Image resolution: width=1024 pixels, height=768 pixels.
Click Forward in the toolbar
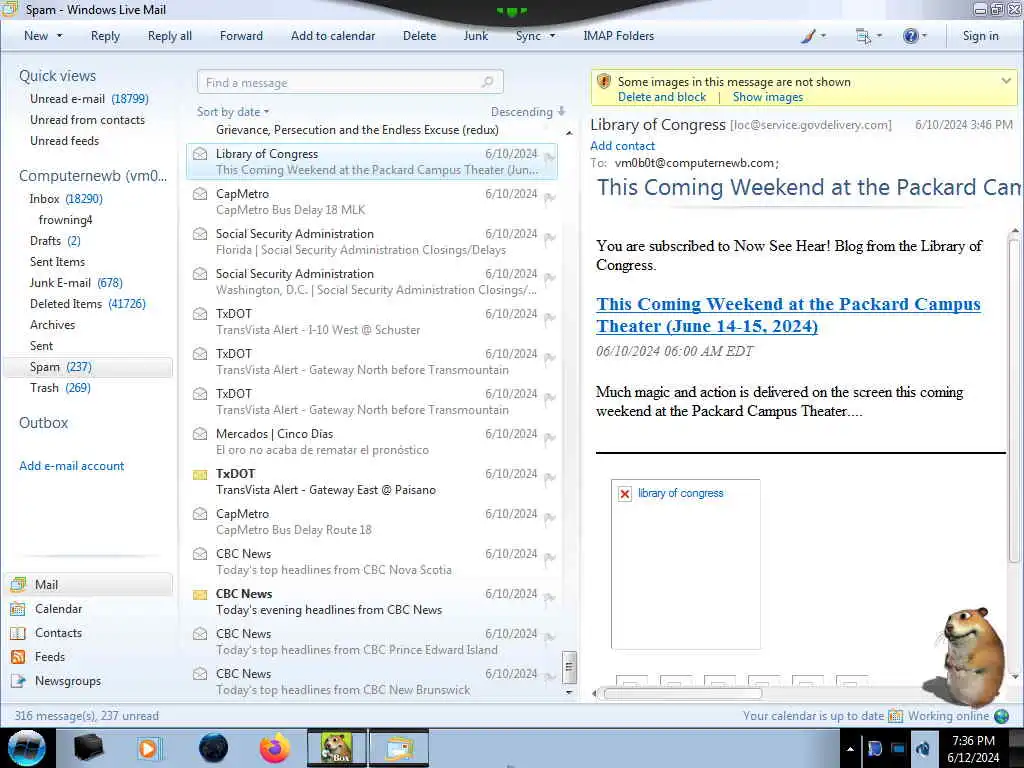pos(241,36)
